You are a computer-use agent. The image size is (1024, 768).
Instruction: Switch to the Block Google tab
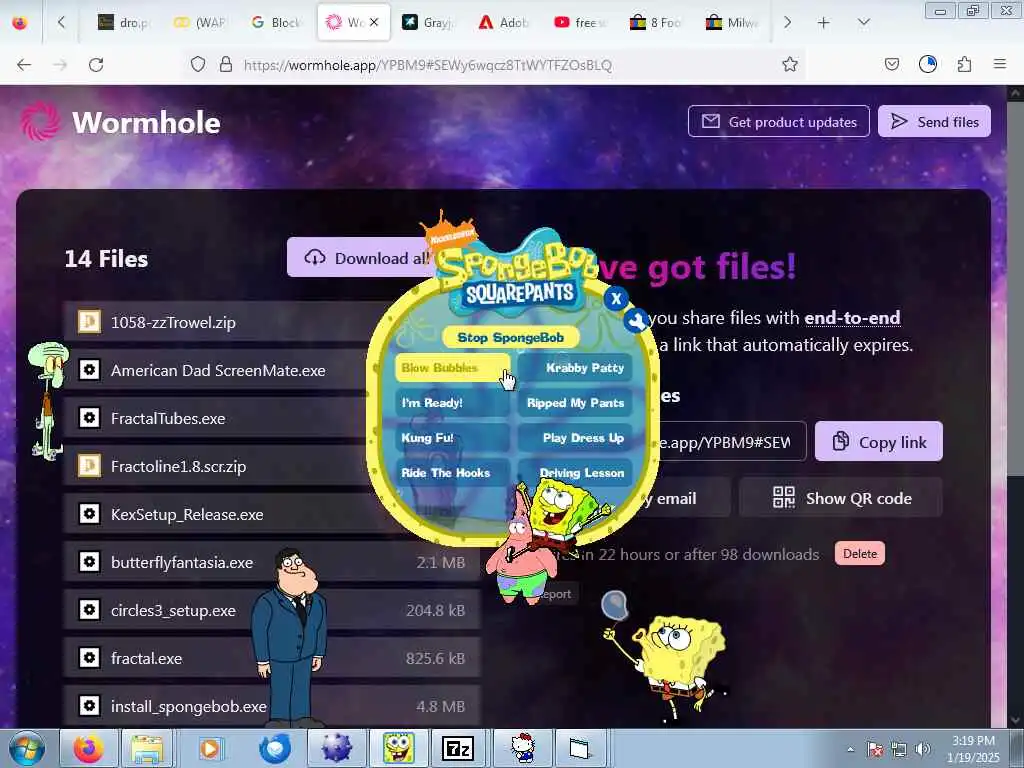pyautogui.click(x=276, y=23)
